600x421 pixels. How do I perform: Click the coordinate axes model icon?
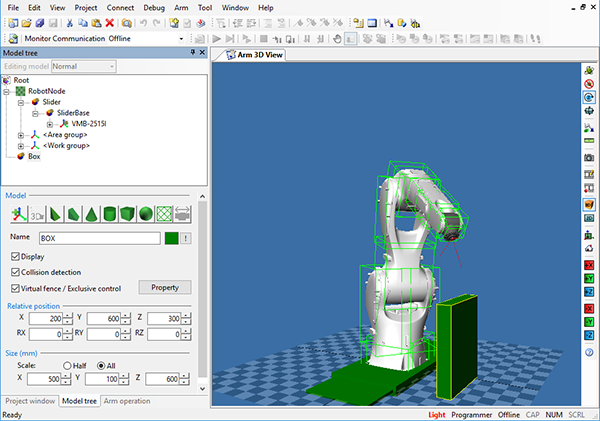18,214
